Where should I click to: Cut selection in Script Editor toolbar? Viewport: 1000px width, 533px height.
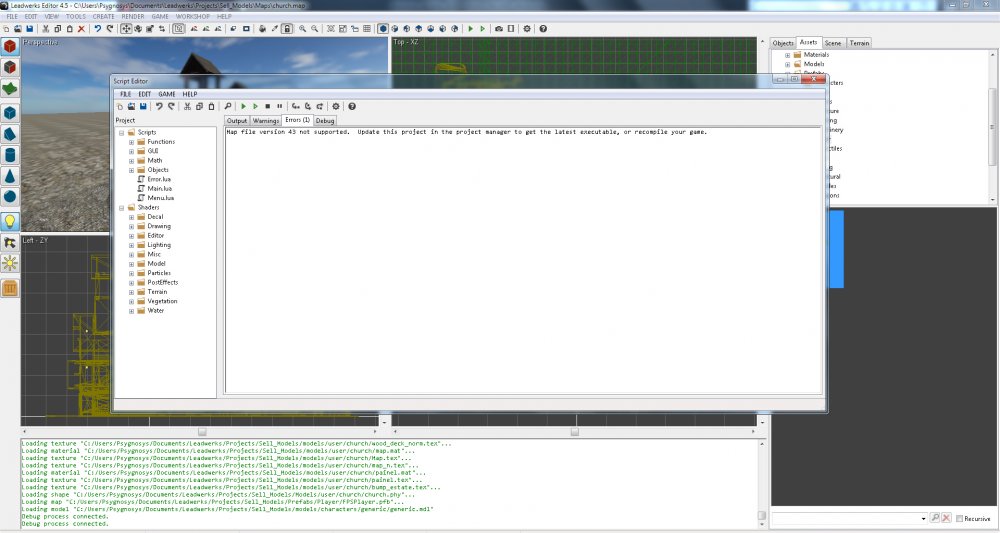[188, 106]
